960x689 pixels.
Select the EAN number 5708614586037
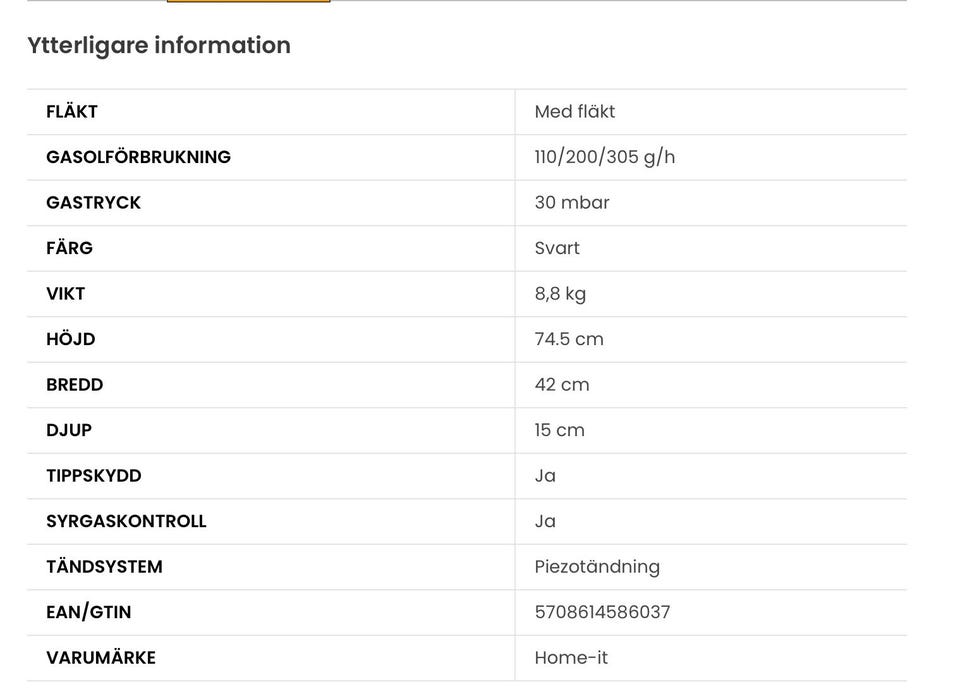point(602,612)
